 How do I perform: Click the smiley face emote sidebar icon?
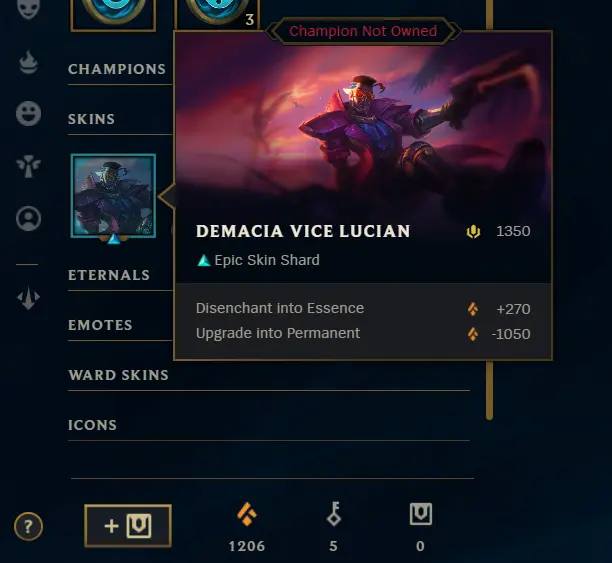click(28, 114)
